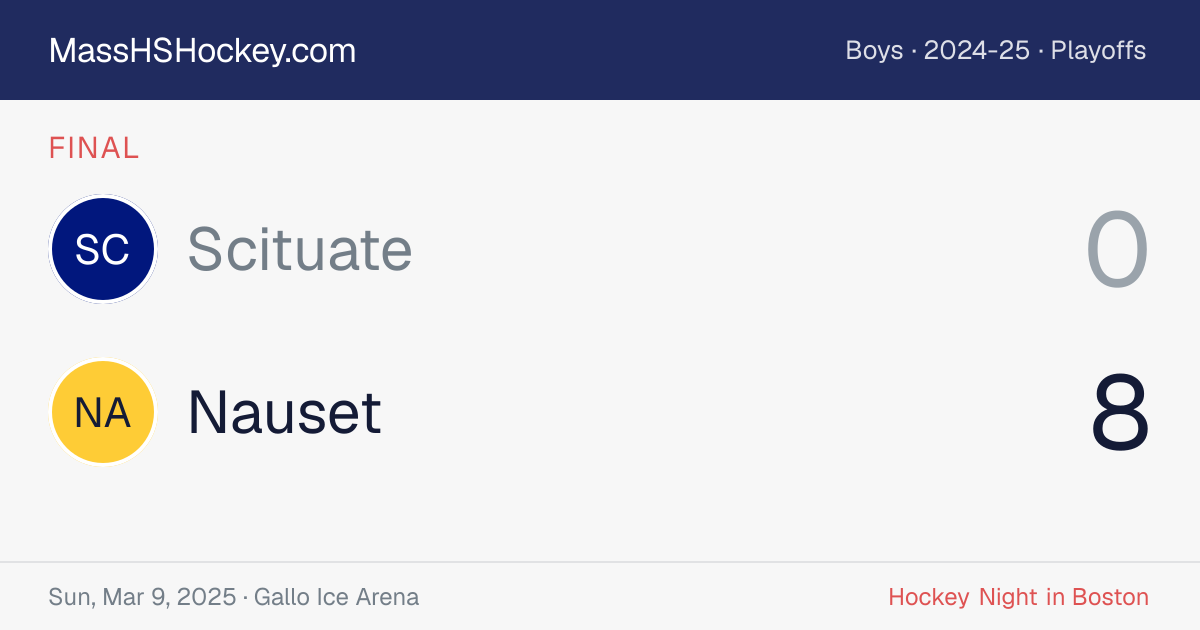
Task: Open the Nauset team name
Action: (285, 412)
